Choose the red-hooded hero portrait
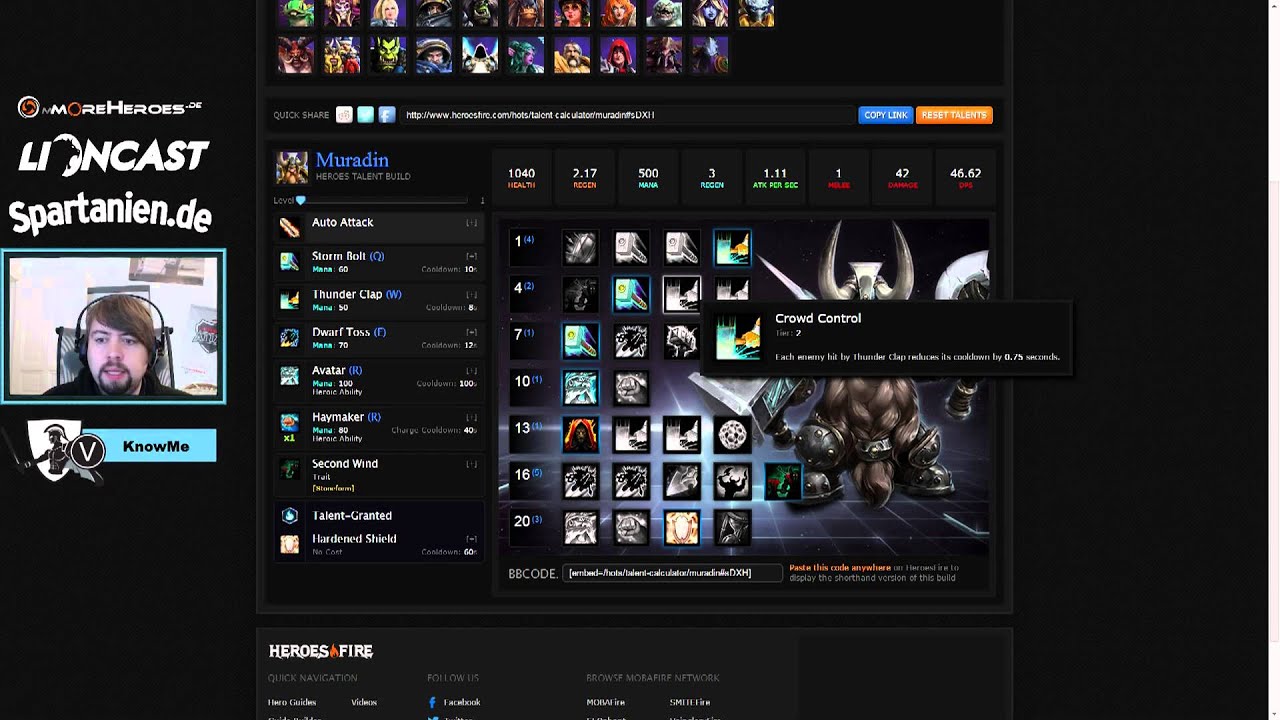The width and height of the screenshot is (1280, 720). pos(618,55)
